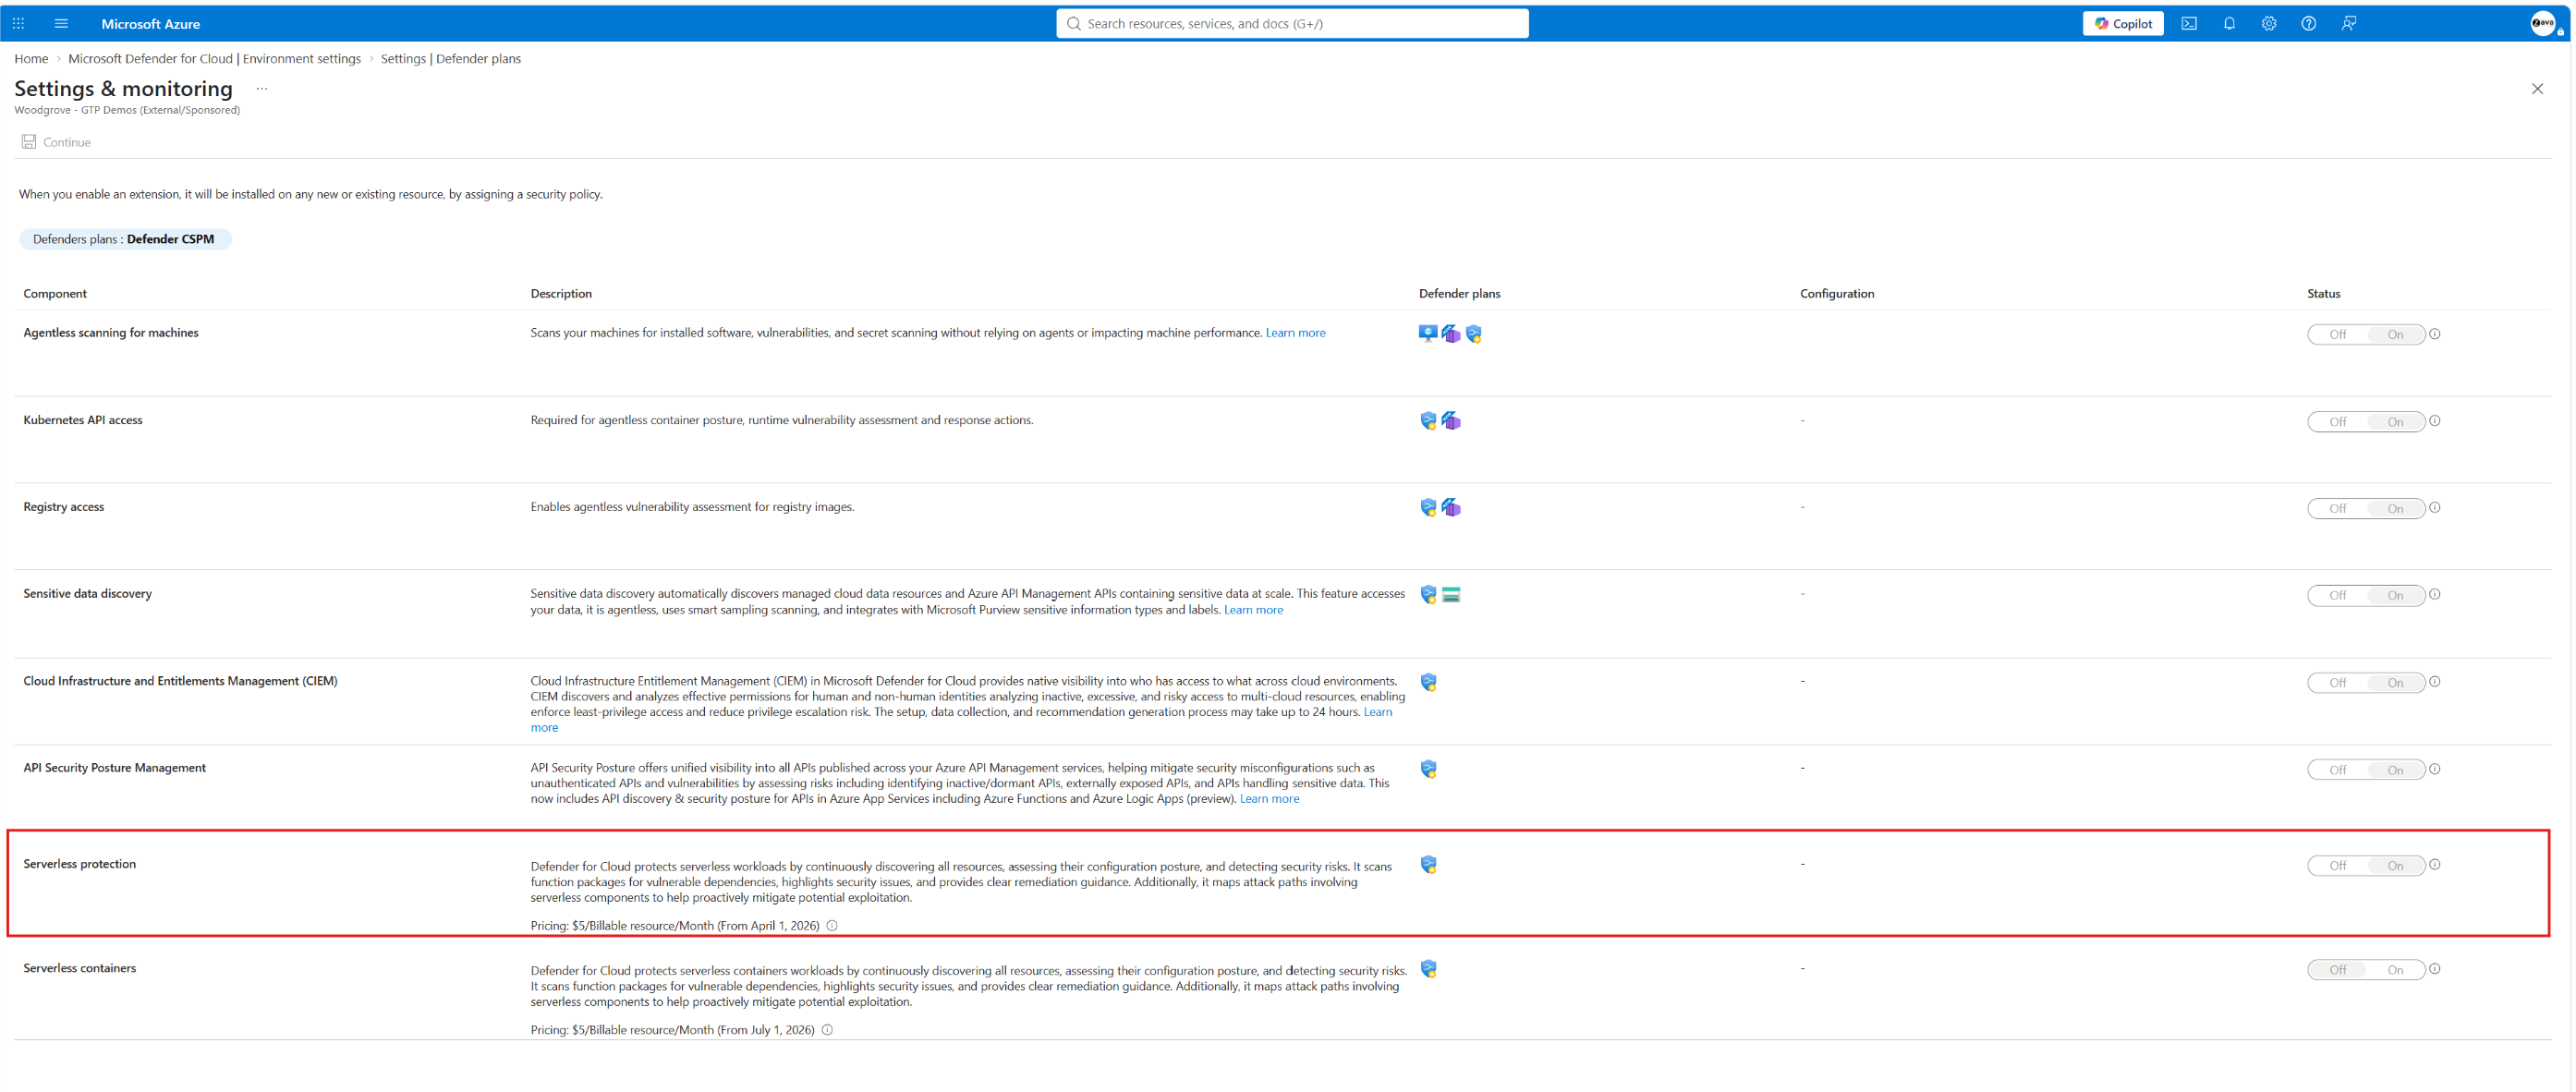
Task: Open the Azure portal waffle launcher icon
Action: point(18,24)
